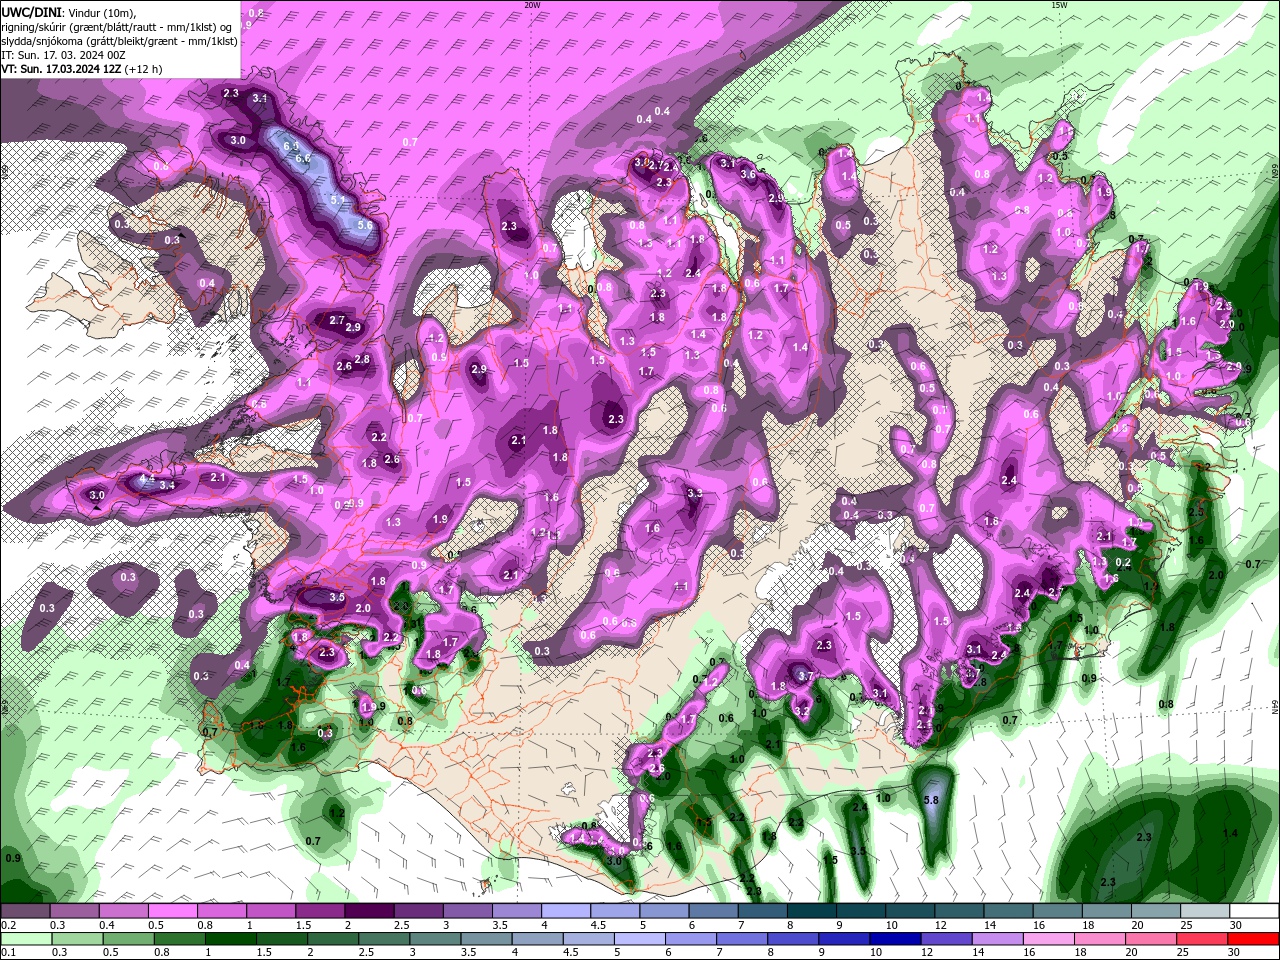Click the upper legend swatch between 4 and 4.5
This screenshot has width=1280, height=960.
pyautogui.click(x=567, y=911)
